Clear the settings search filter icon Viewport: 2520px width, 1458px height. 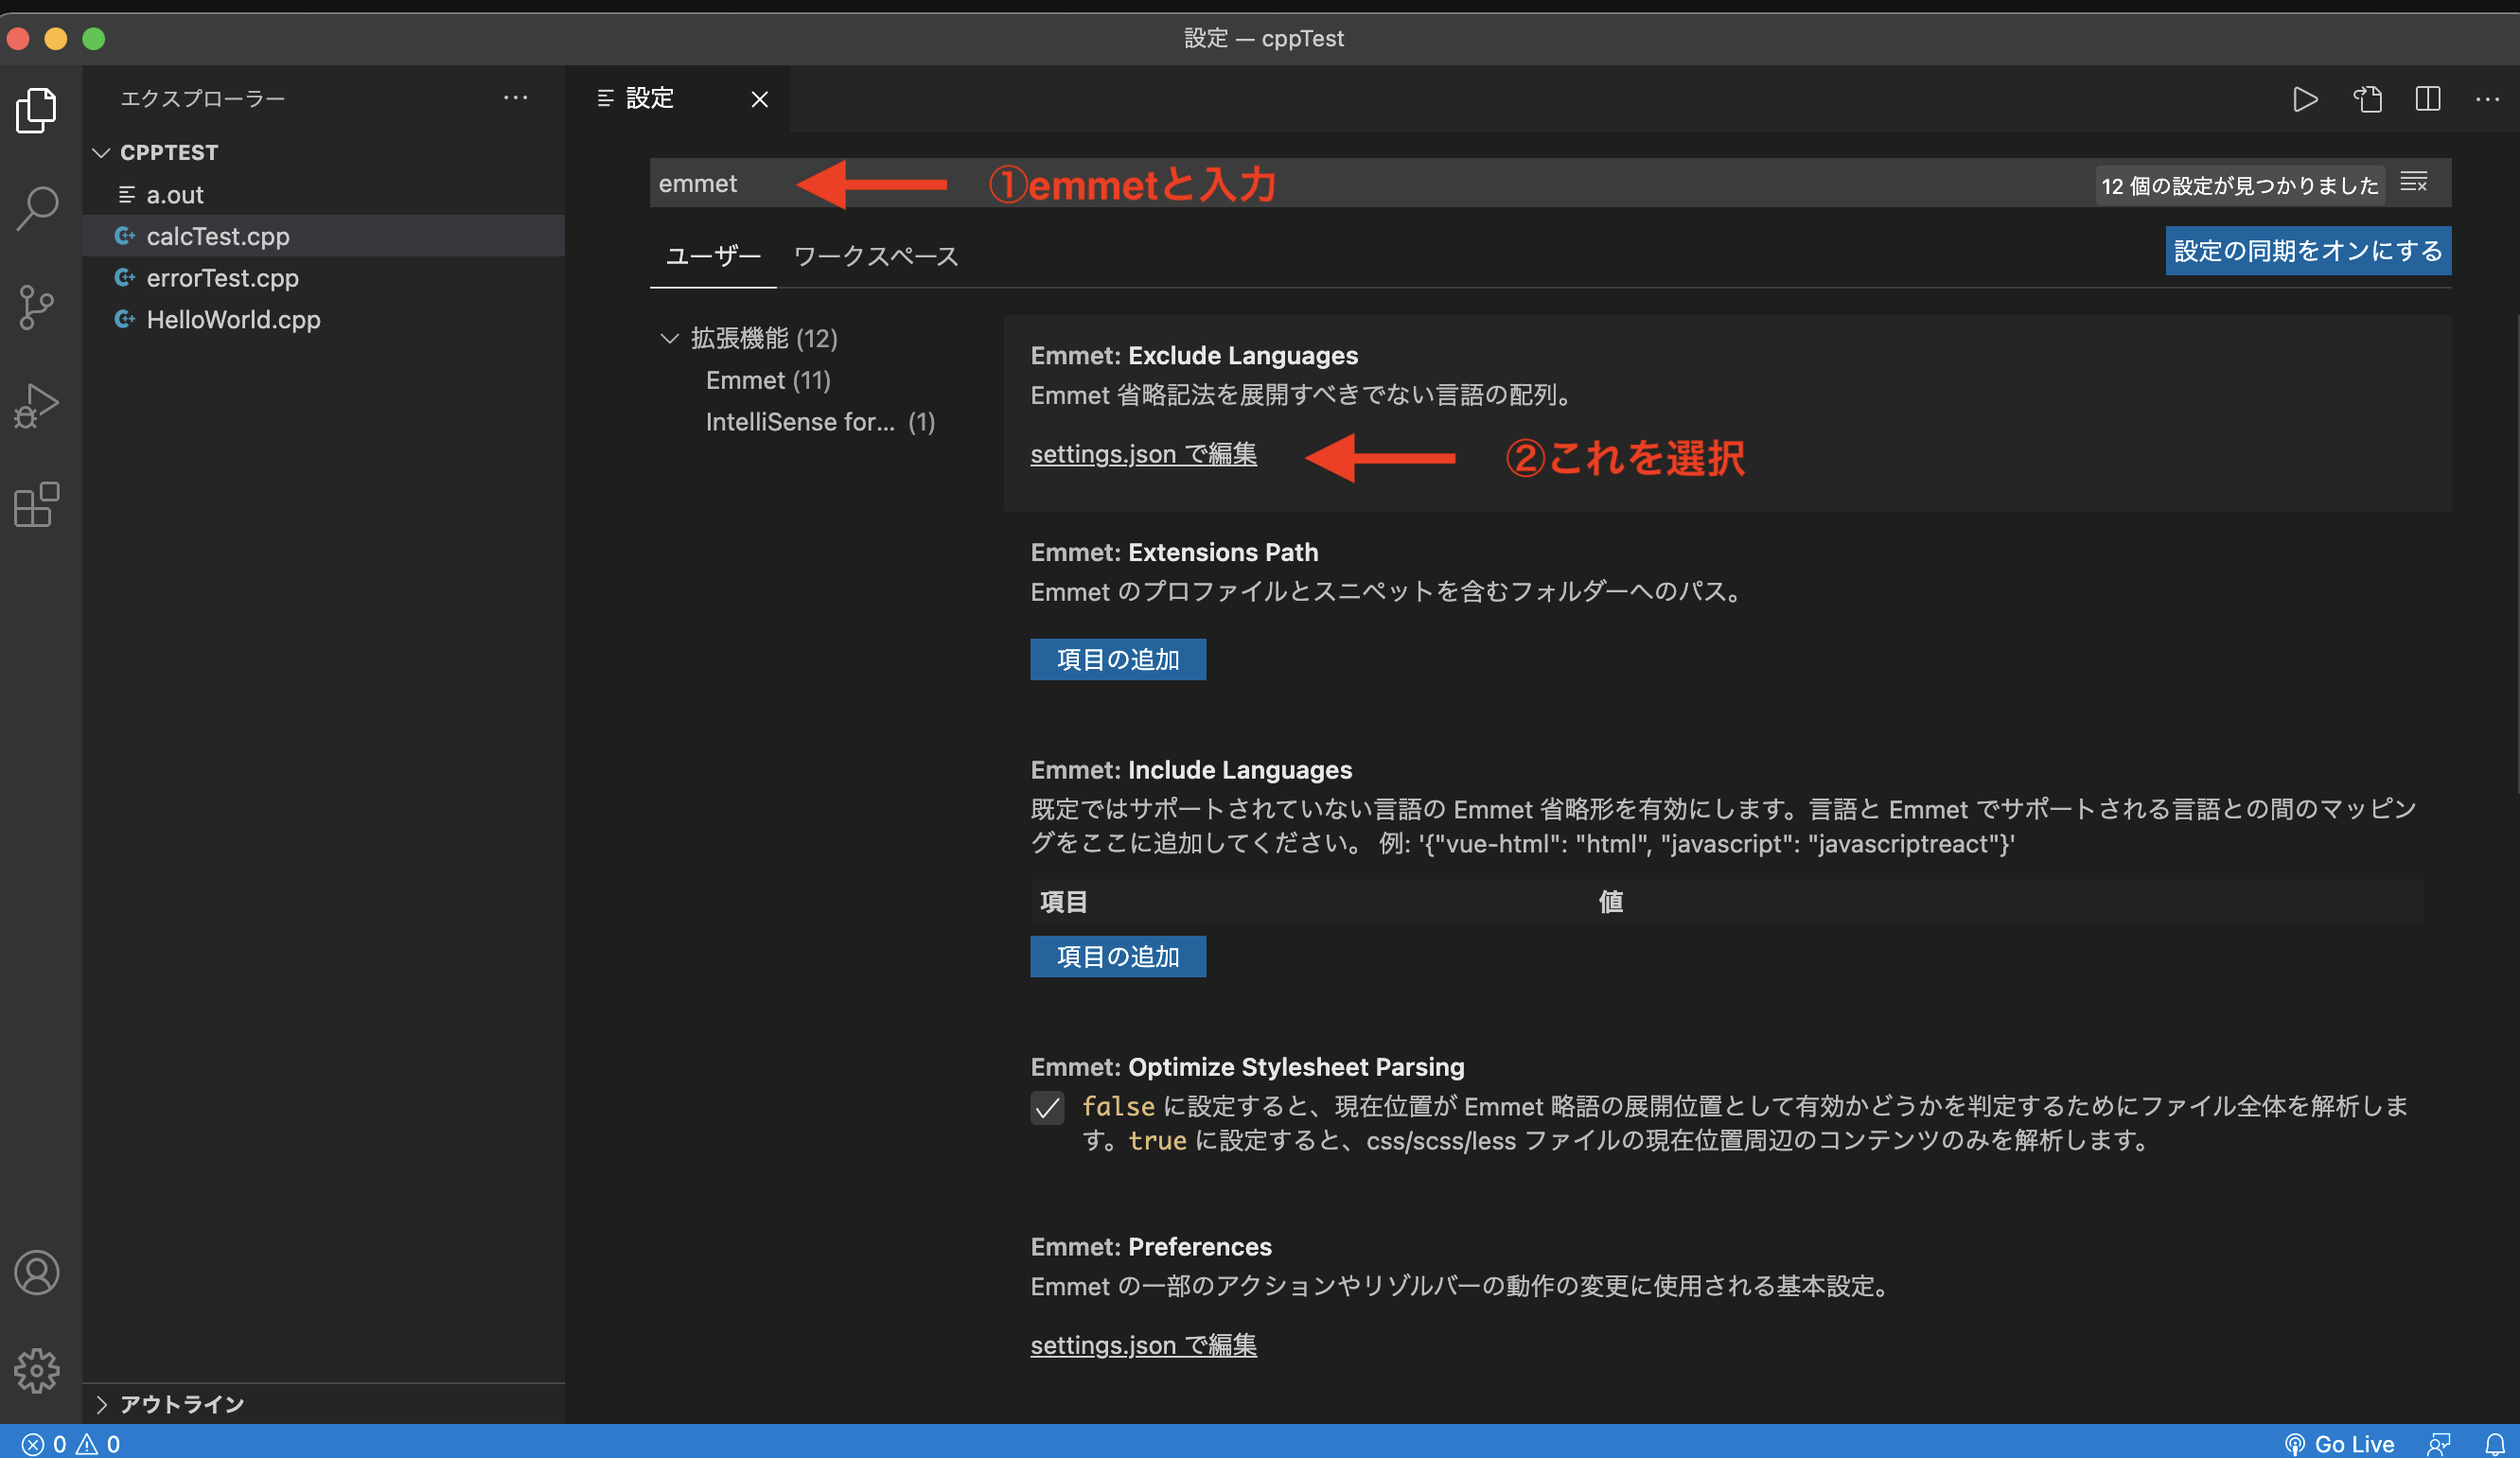2415,182
